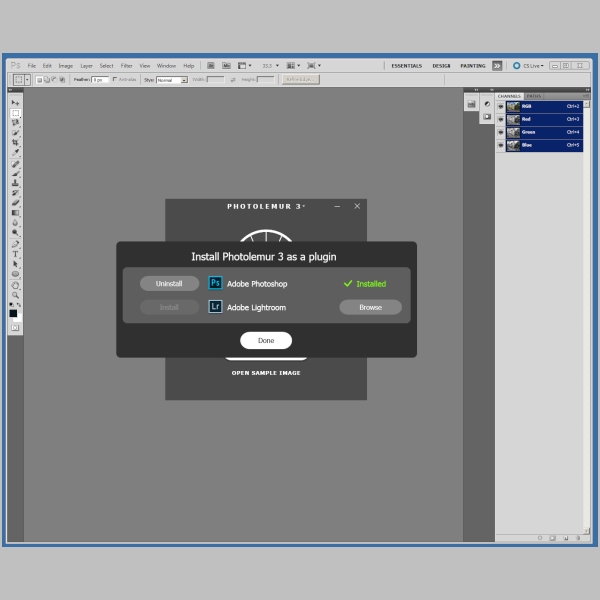Select the Lasso tool
This screenshot has height=600, width=600.
15,123
